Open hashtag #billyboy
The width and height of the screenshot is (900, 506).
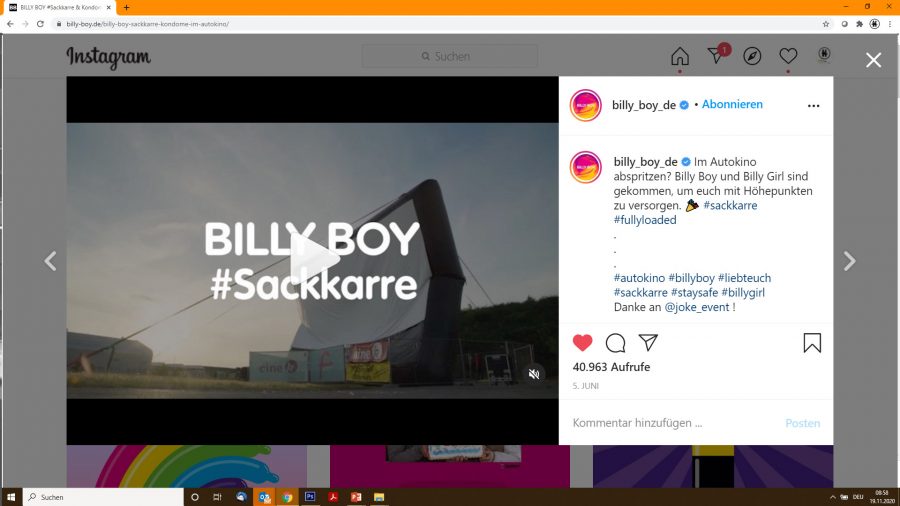691,278
